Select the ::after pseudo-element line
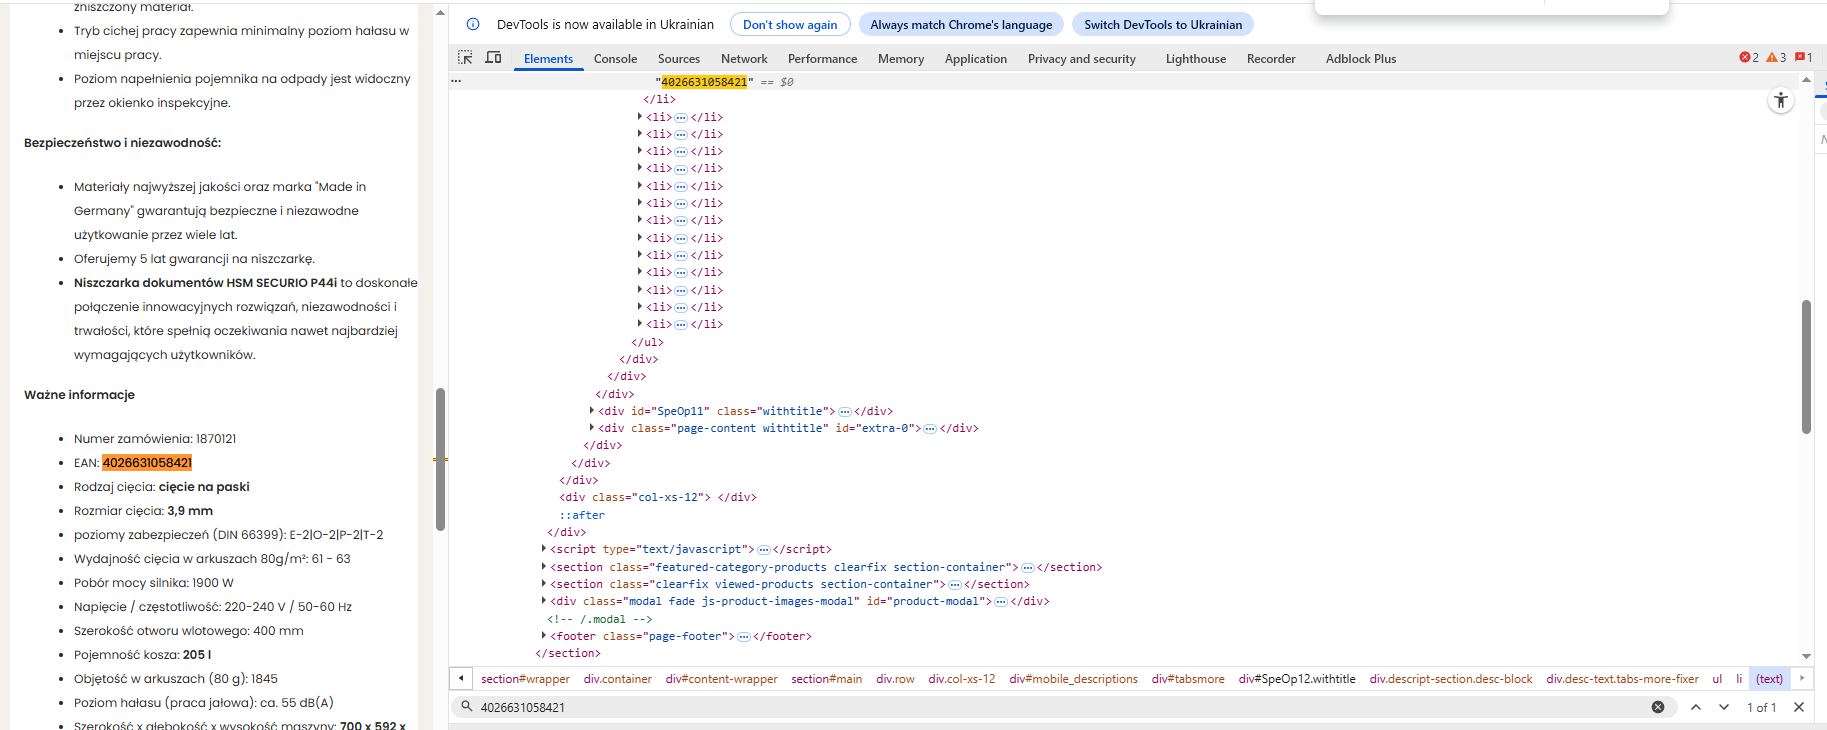Screen dimensions: 1827x730 click(x=582, y=515)
